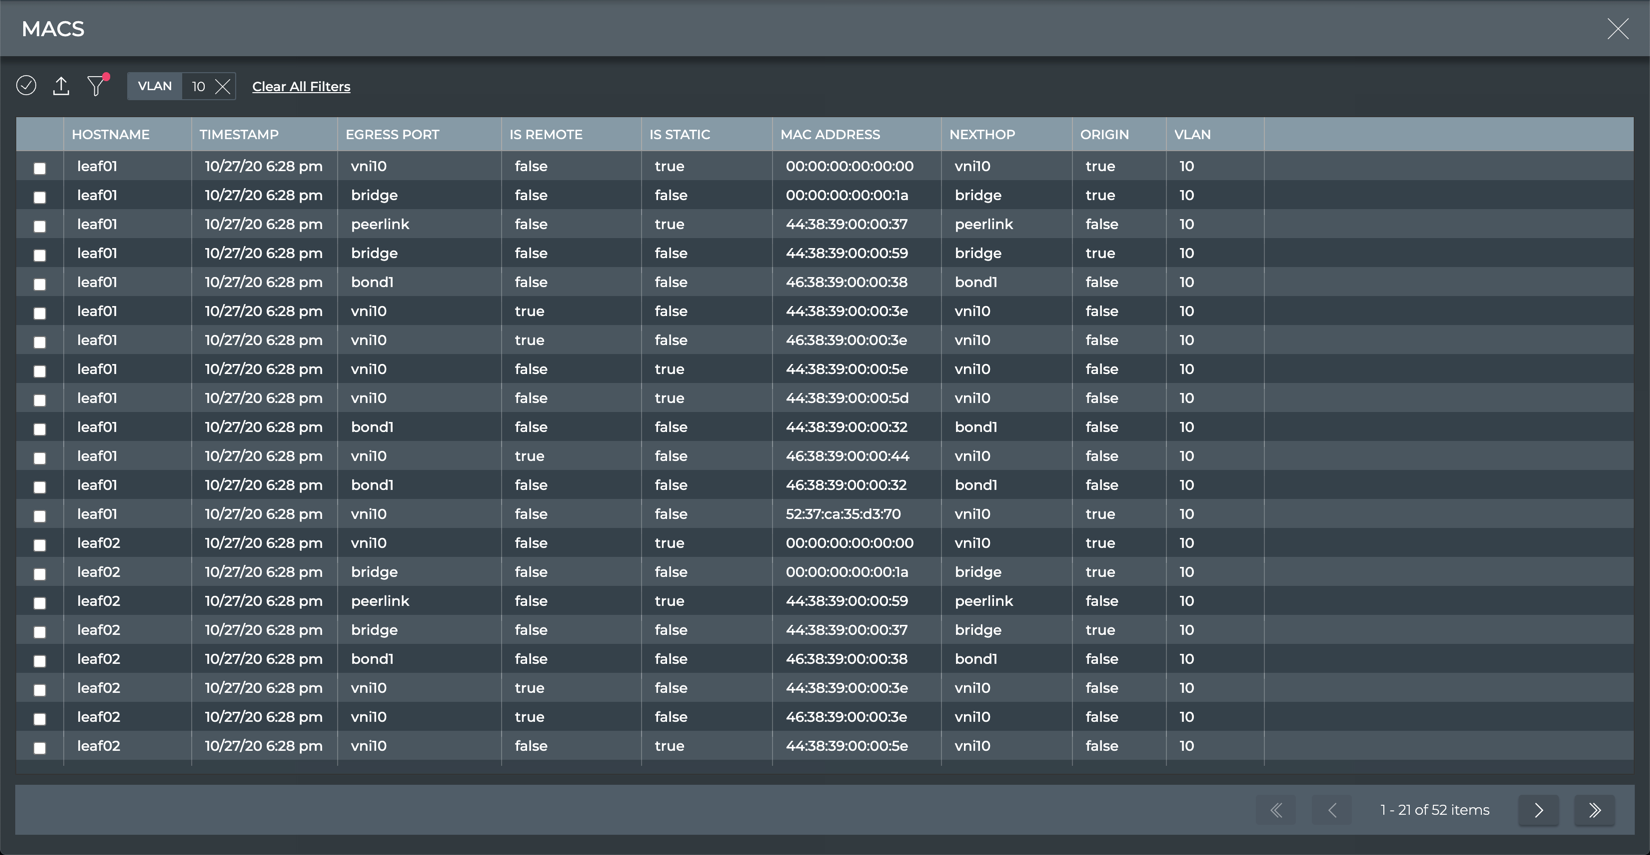Click the Nexthop column header
Viewport: 1650px width, 855px height.
[982, 134]
